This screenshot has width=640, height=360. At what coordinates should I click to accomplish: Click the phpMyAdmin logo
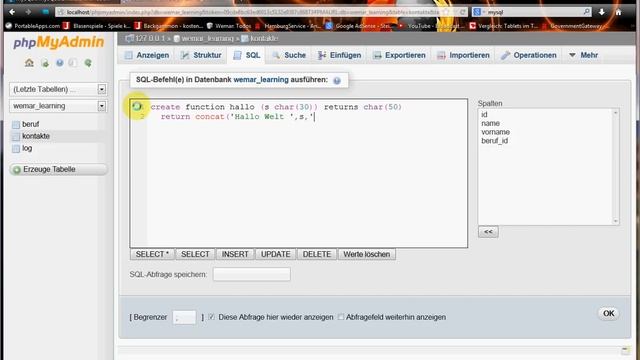(x=59, y=42)
